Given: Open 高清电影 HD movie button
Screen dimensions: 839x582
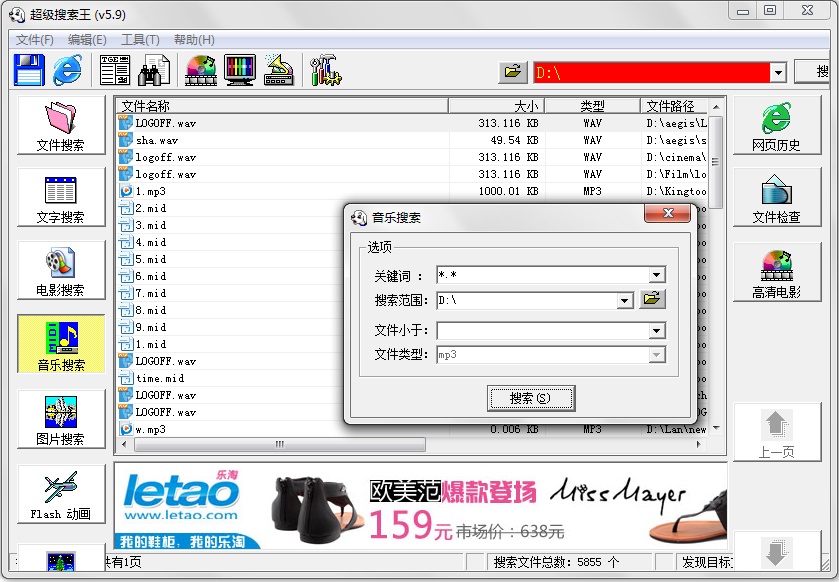Looking at the screenshot, I should 776,273.
